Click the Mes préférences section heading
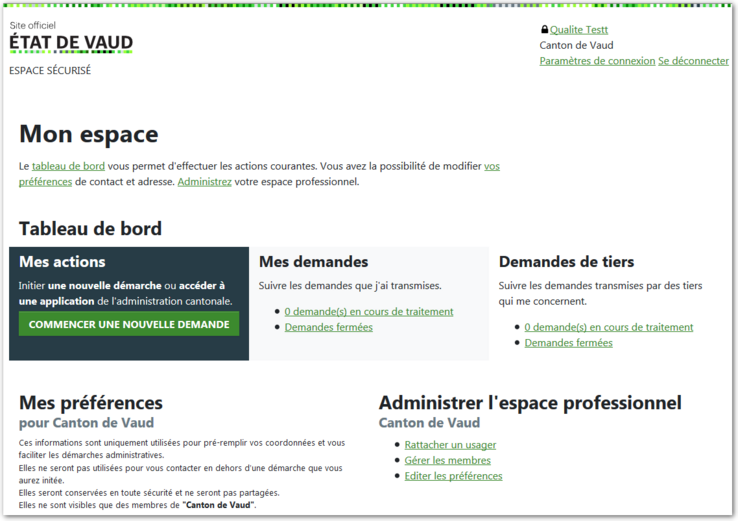Screen dimensions: 738x521 pos(90,403)
